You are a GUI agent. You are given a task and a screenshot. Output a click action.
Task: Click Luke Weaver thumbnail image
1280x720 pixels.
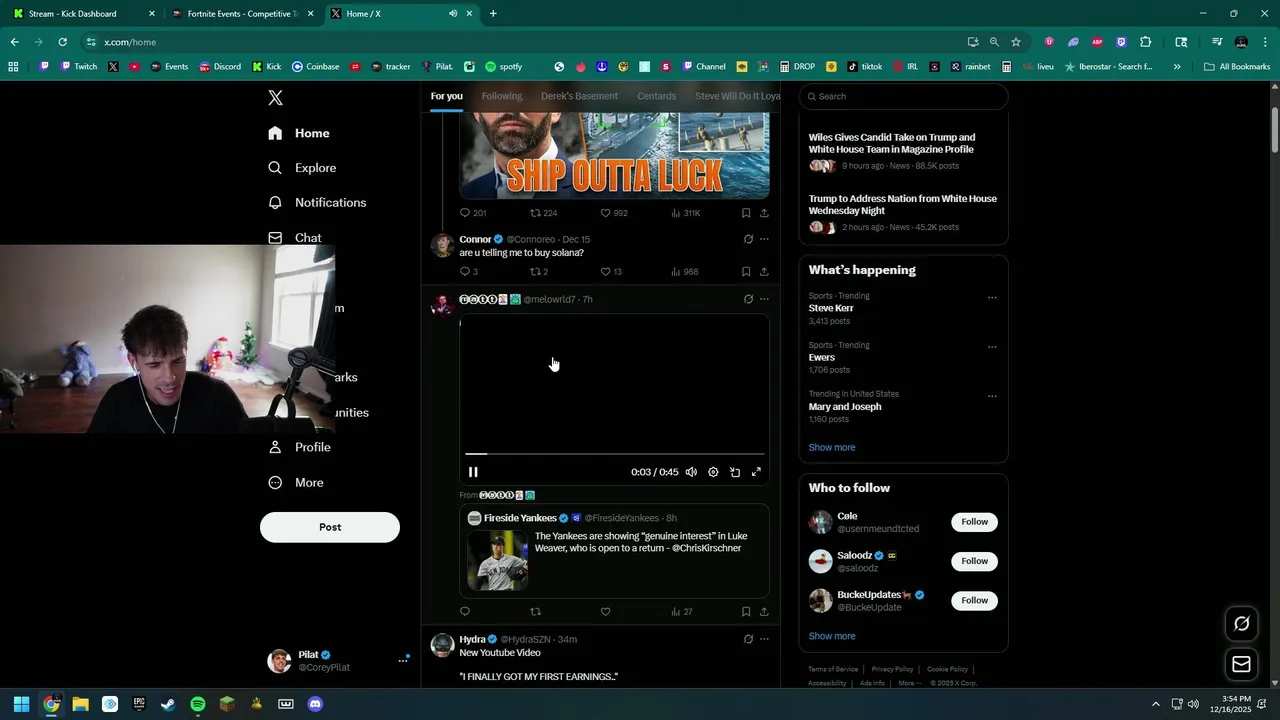pyautogui.click(x=497, y=560)
